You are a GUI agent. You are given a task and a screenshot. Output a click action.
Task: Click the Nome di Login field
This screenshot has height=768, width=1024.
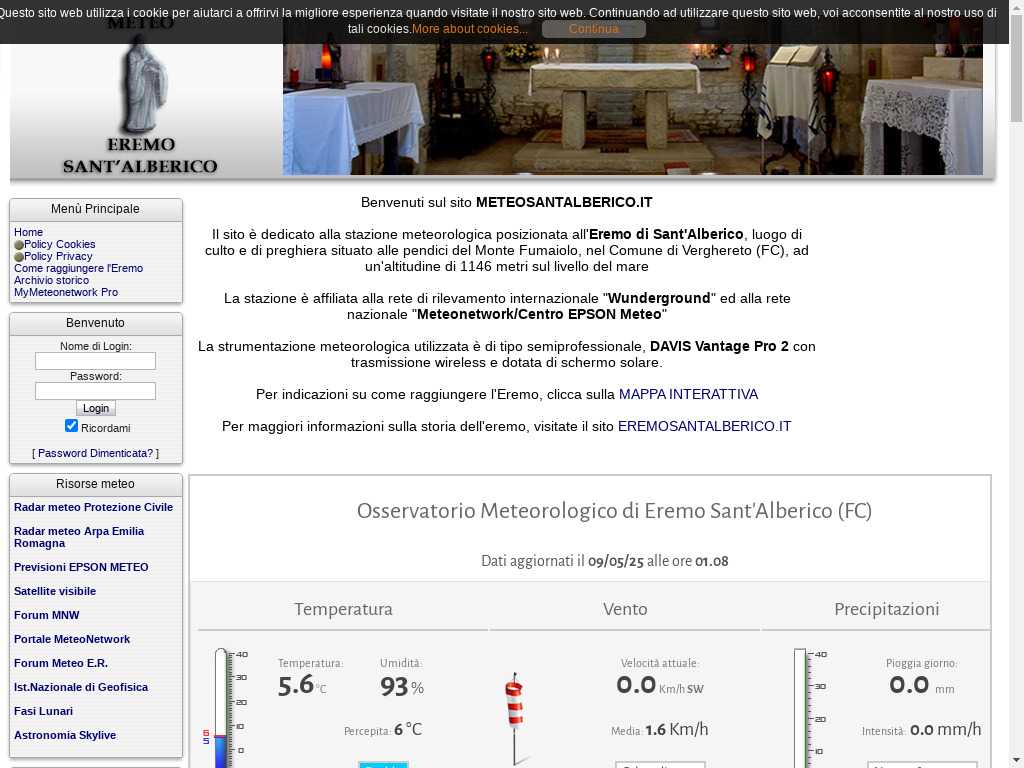click(95, 360)
